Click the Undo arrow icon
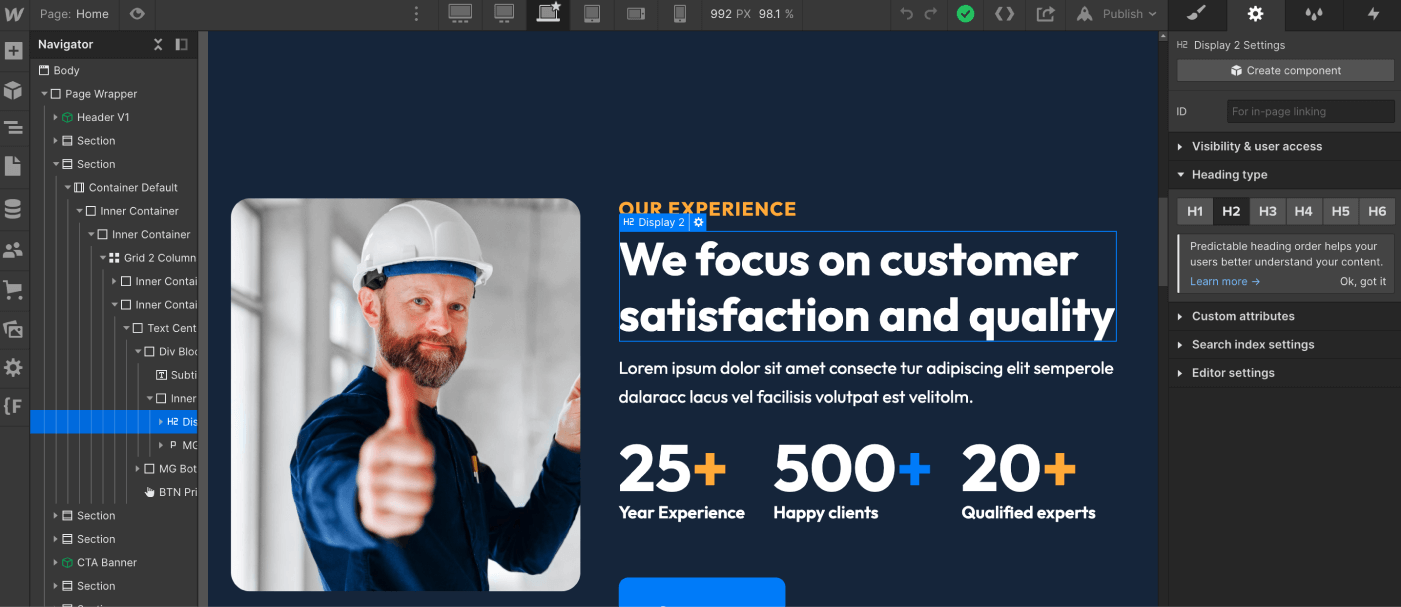Image resolution: width=1401 pixels, height=607 pixels. click(906, 15)
